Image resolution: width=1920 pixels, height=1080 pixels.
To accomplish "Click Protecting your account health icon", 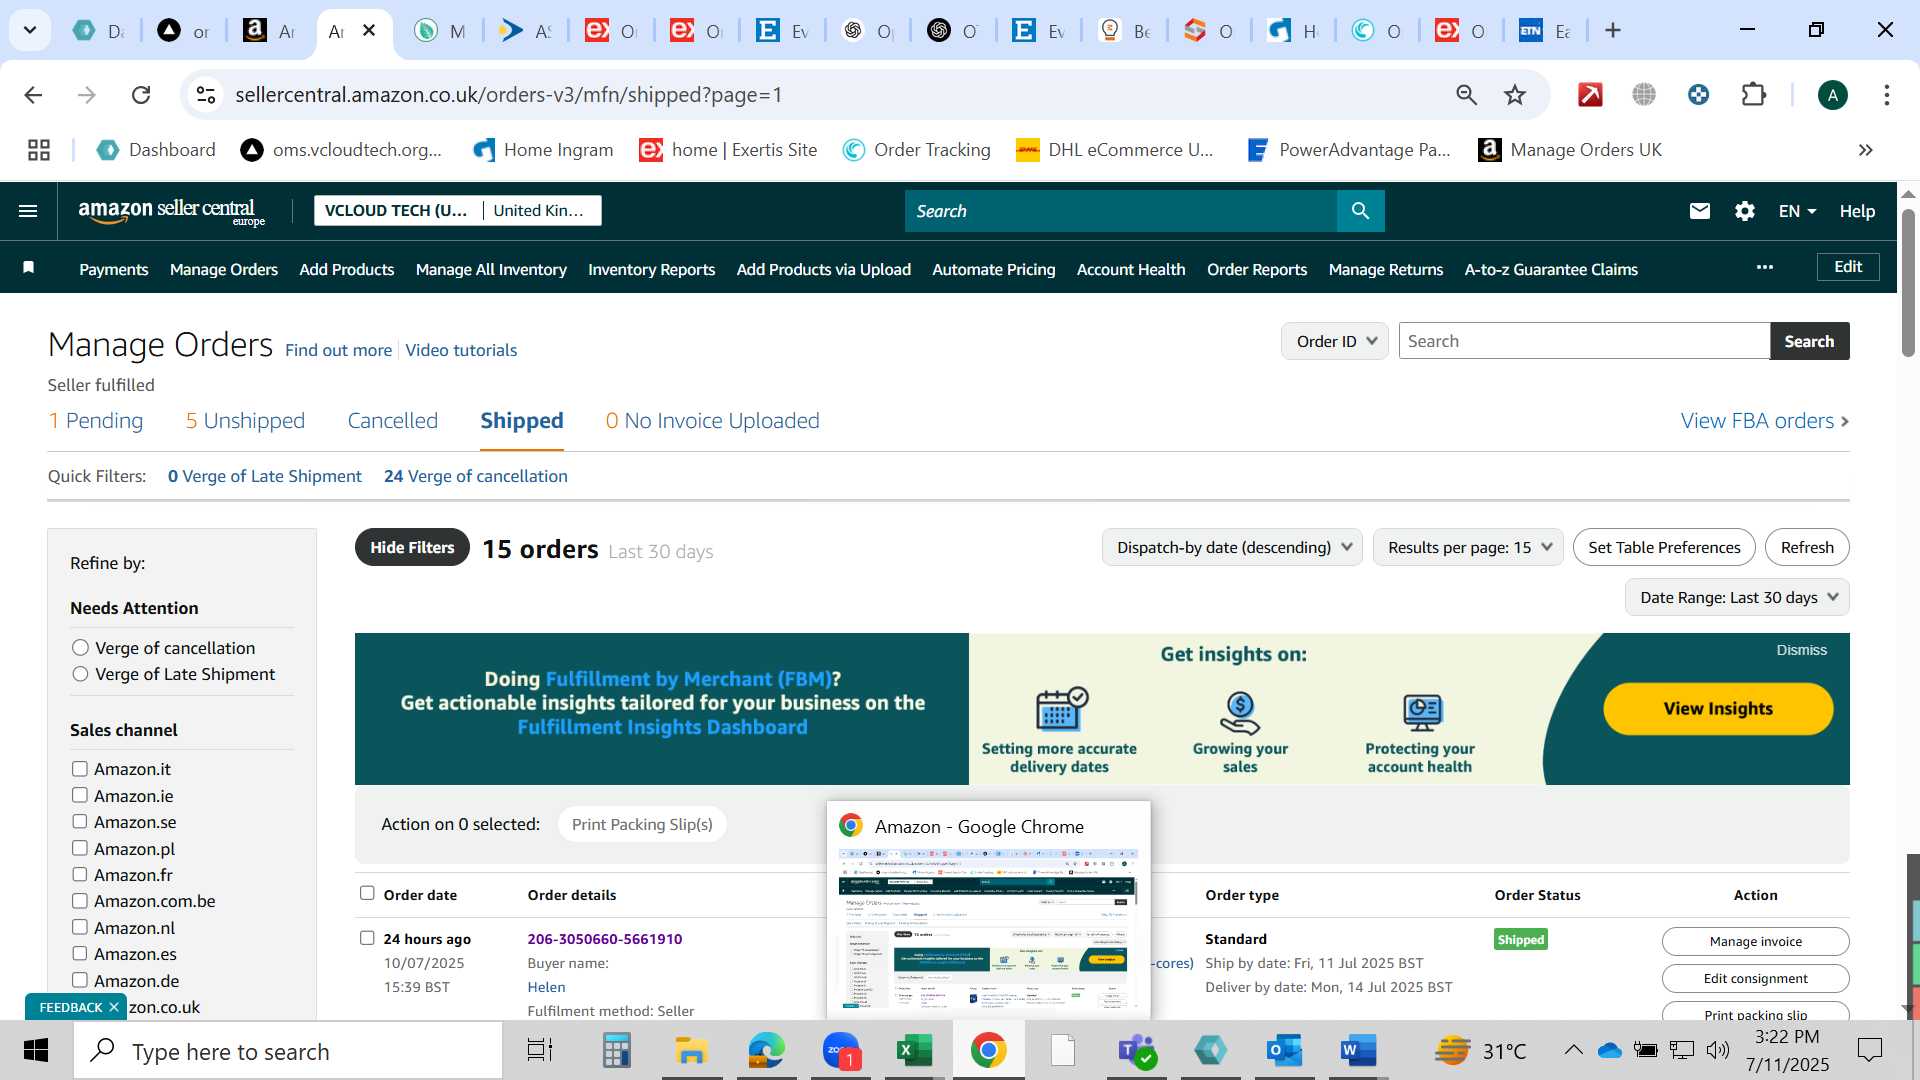I will 1422,713.
